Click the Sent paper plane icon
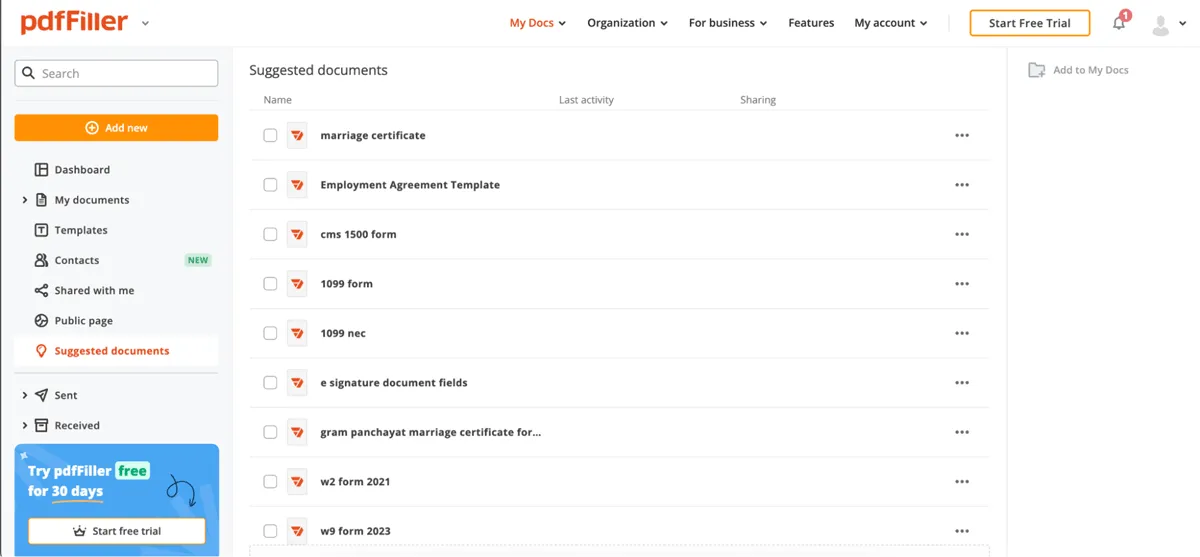The height and width of the screenshot is (557, 1200). pyautogui.click(x=41, y=395)
